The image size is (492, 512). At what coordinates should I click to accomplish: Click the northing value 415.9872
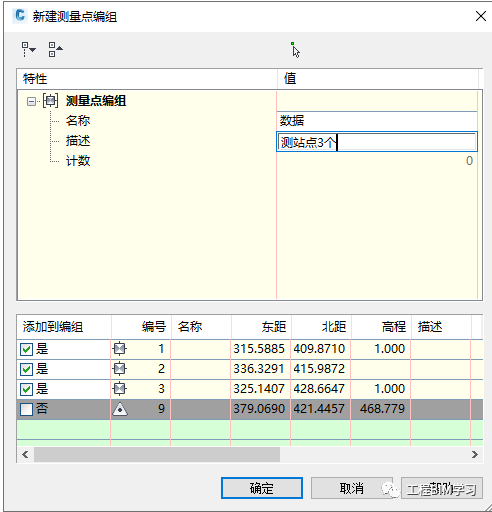(x=319, y=369)
